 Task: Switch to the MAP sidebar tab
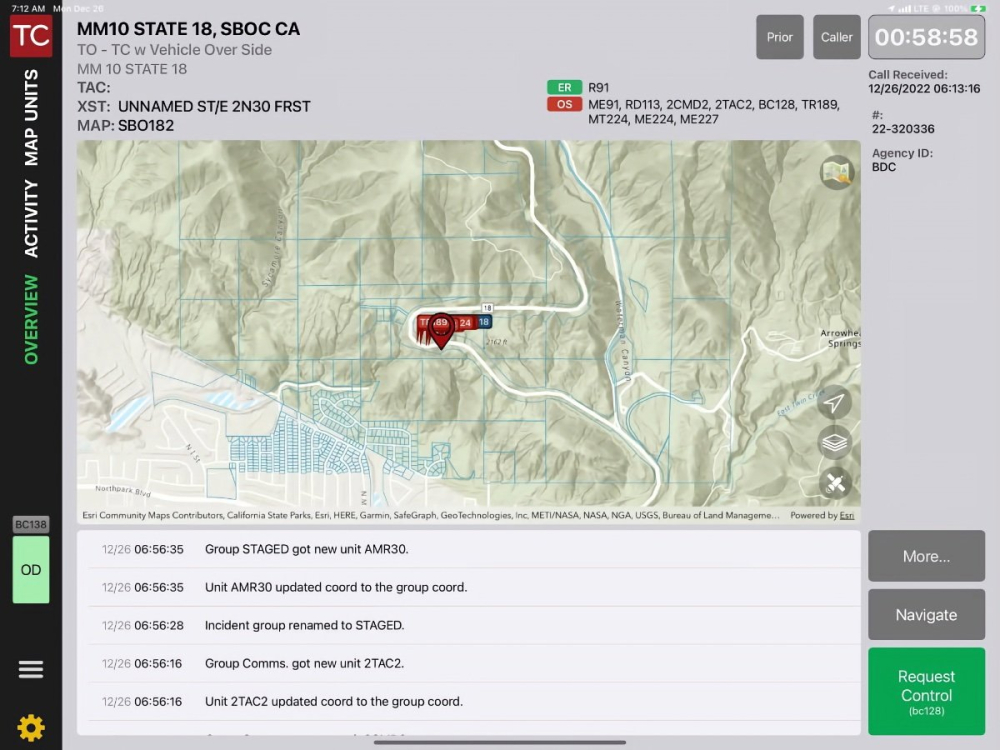click(31, 146)
